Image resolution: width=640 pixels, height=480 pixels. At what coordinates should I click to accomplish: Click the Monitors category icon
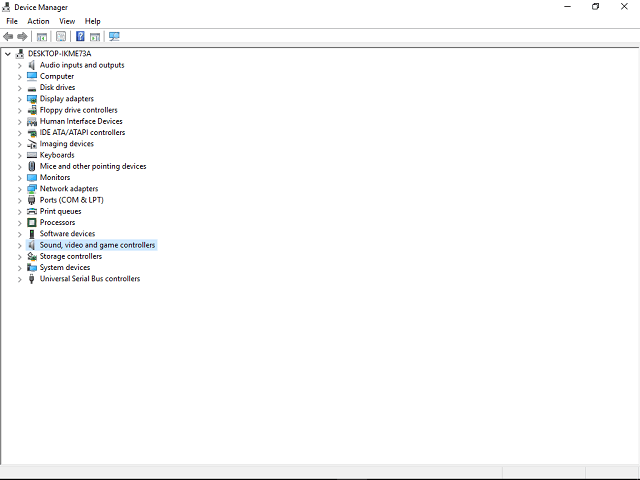tap(32, 178)
